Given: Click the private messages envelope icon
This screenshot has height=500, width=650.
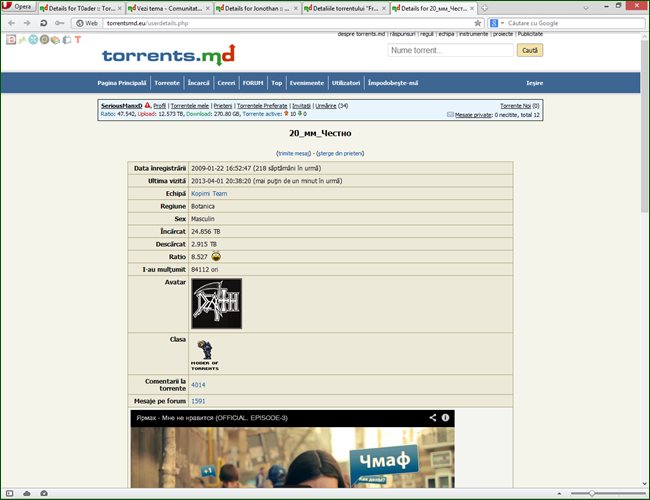Looking at the screenshot, I should 450,115.
